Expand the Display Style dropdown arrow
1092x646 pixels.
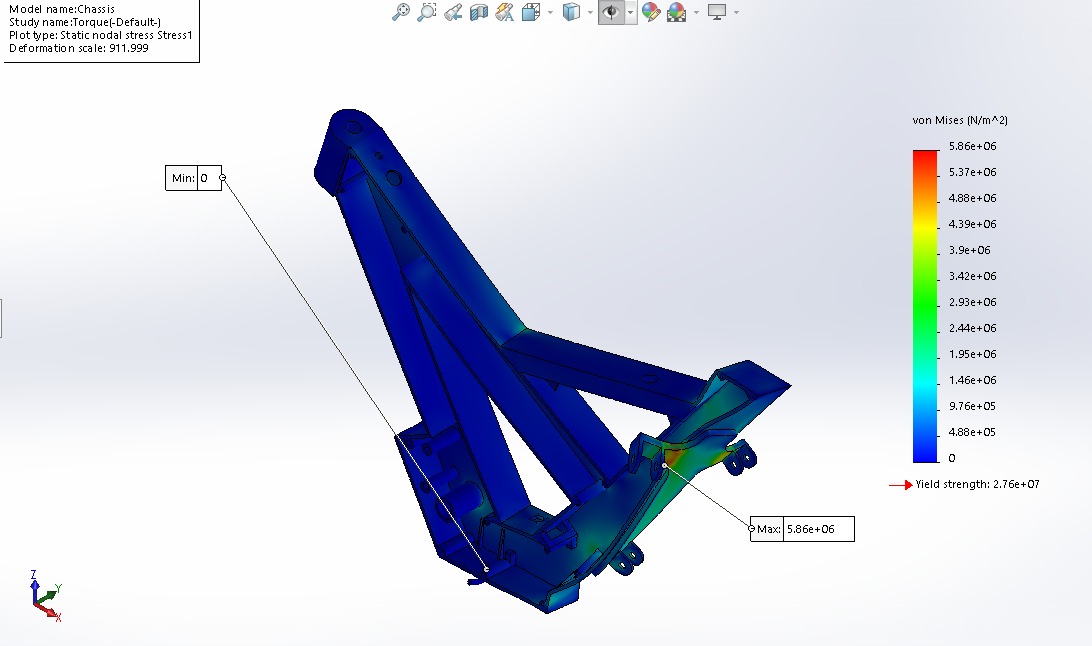coord(590,13)
